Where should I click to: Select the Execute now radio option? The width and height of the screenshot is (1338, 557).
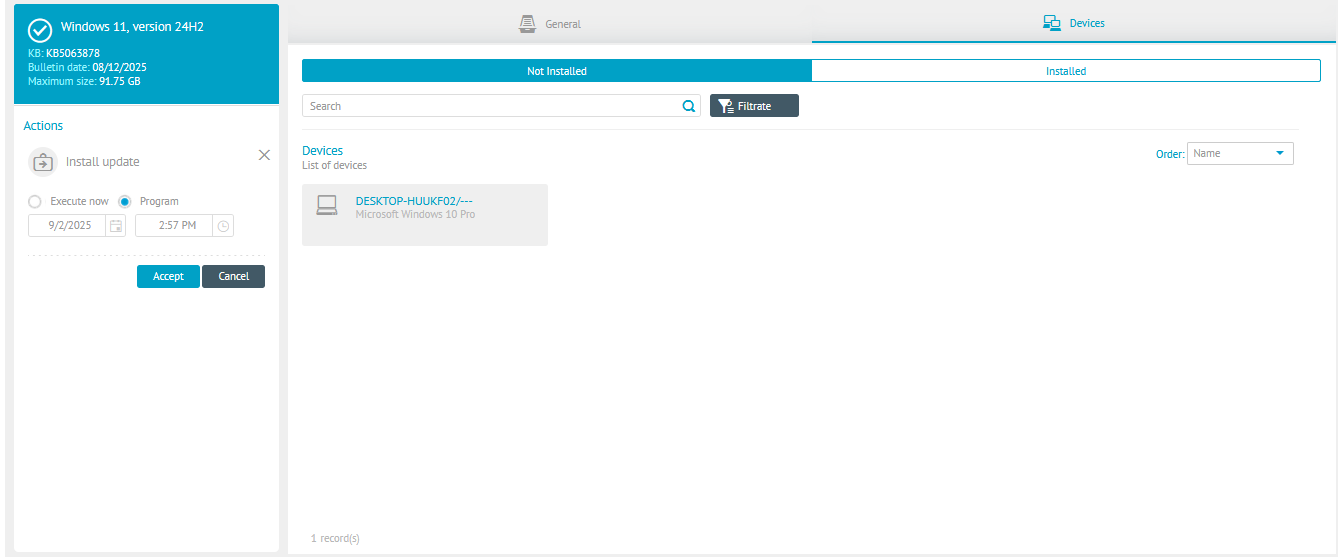(x=35, y=201)
